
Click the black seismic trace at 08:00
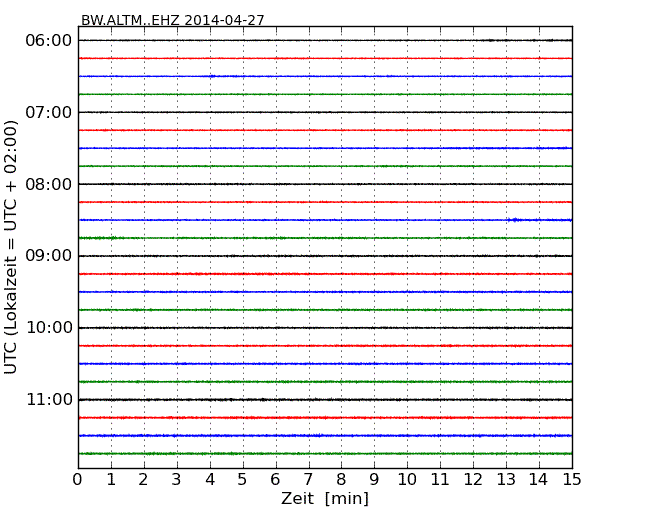coord(325,184)
